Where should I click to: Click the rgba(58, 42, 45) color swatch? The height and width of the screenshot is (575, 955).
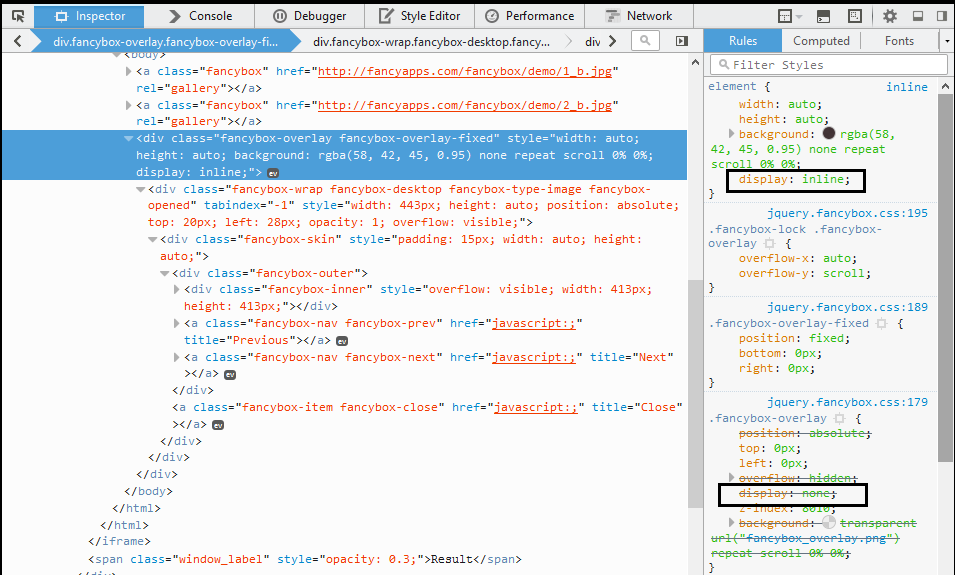pos(829,133)
